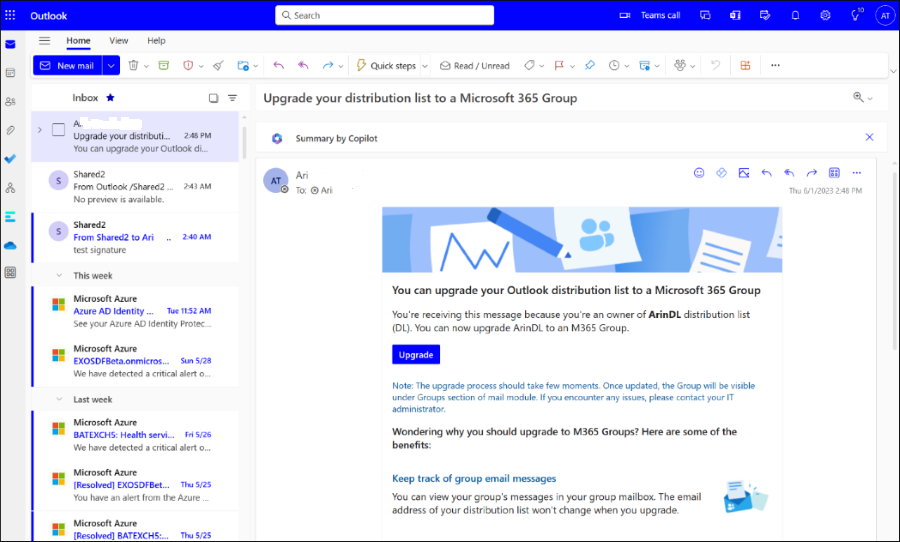Open the Flag options dropdown arrow

(x=572, y=66)
